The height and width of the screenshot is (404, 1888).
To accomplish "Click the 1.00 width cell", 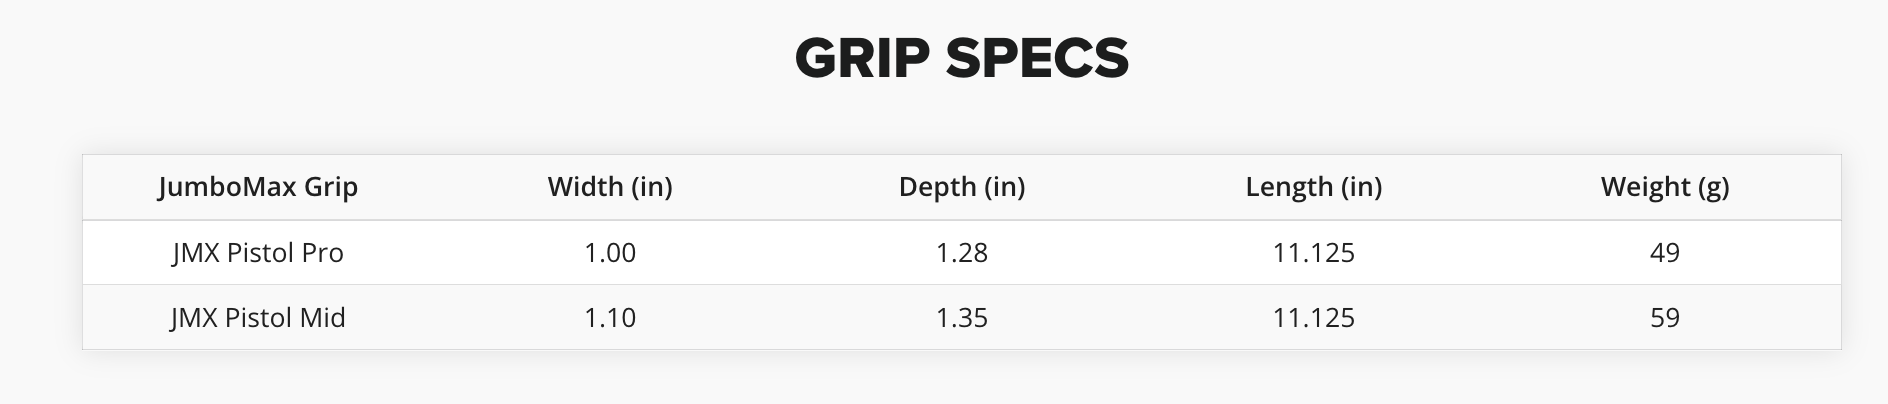I will pos(610,253).
